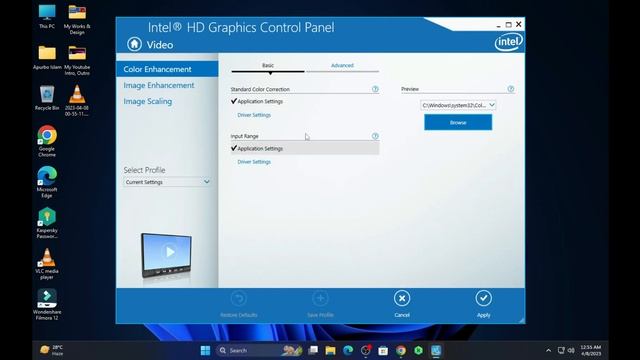Open help for Input Range
This screenshot has width=640, height=360.
pos(375,136)
